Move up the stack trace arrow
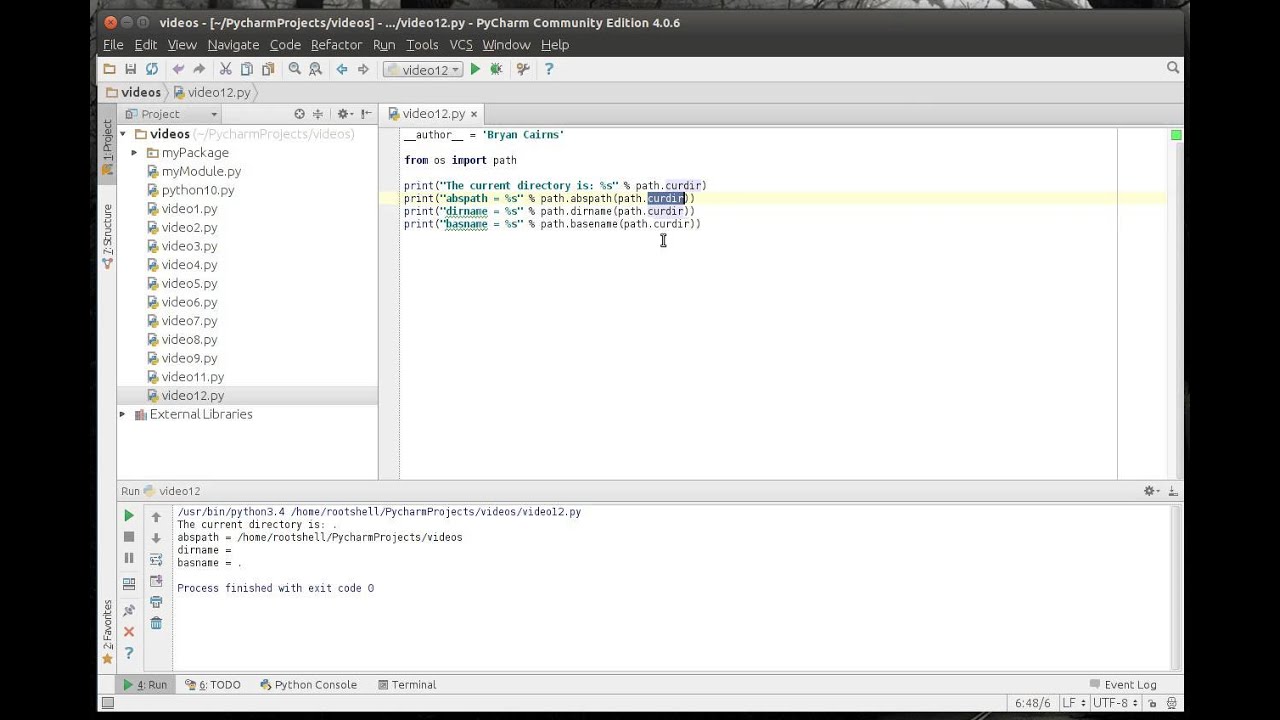 156,517
